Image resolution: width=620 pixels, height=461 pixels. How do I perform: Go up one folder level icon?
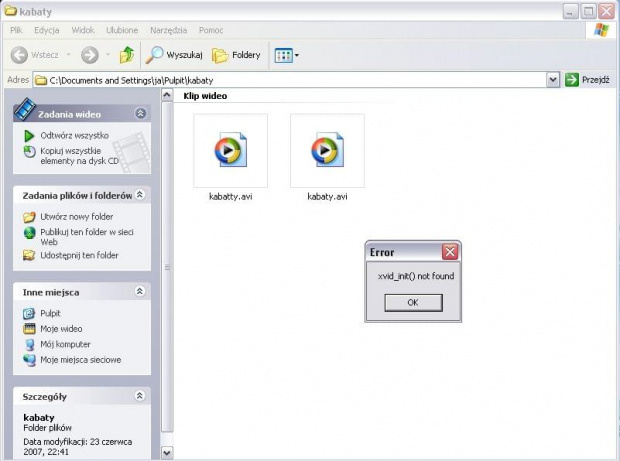coord(127,55)
